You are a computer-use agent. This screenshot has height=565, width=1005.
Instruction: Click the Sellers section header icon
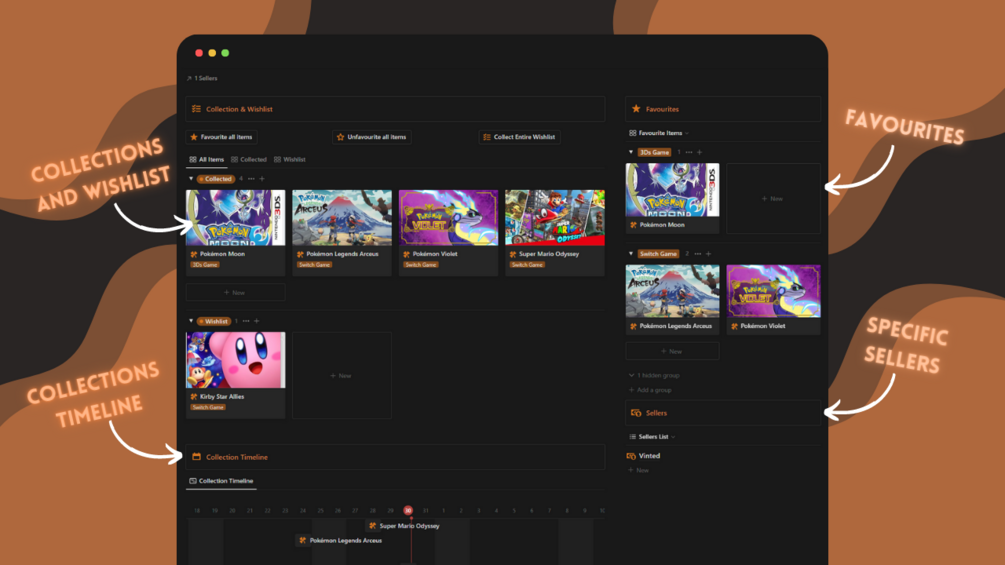coord(636,413)
